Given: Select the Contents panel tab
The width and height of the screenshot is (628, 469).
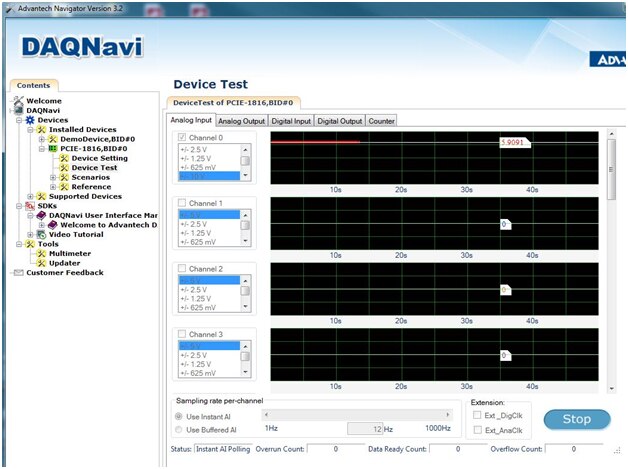Looking at the screenshot, I should pyautogui.click(x=34, y=85).
